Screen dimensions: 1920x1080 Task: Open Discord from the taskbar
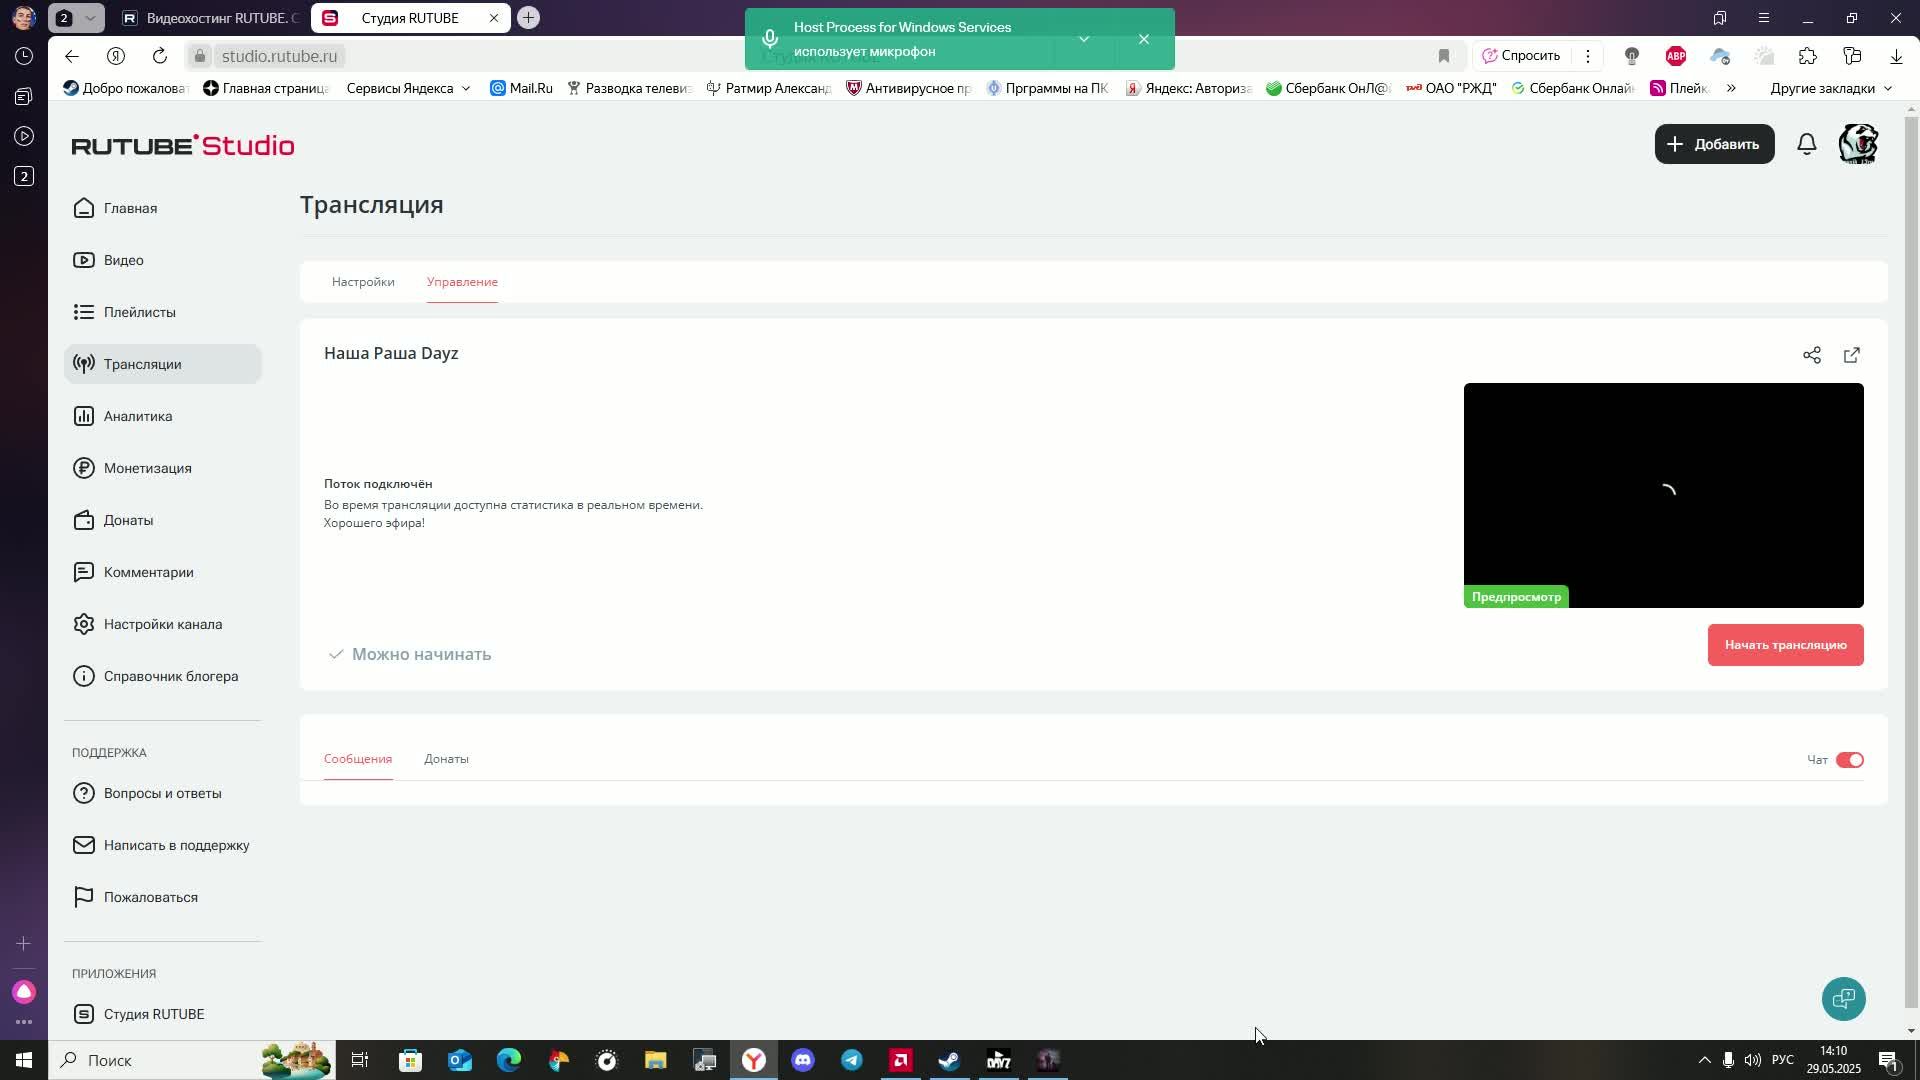click(803, 1060)
